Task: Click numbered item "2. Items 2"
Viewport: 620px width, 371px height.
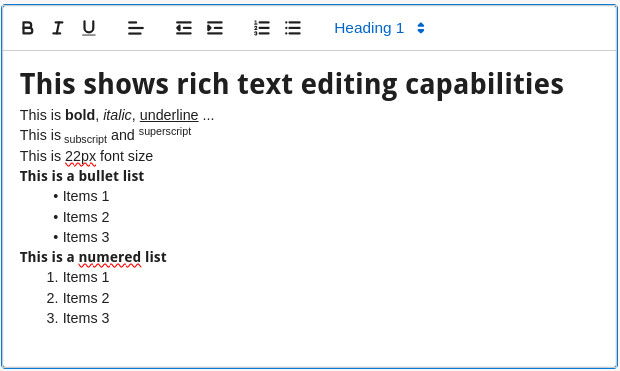Action: tap(78, 298)
